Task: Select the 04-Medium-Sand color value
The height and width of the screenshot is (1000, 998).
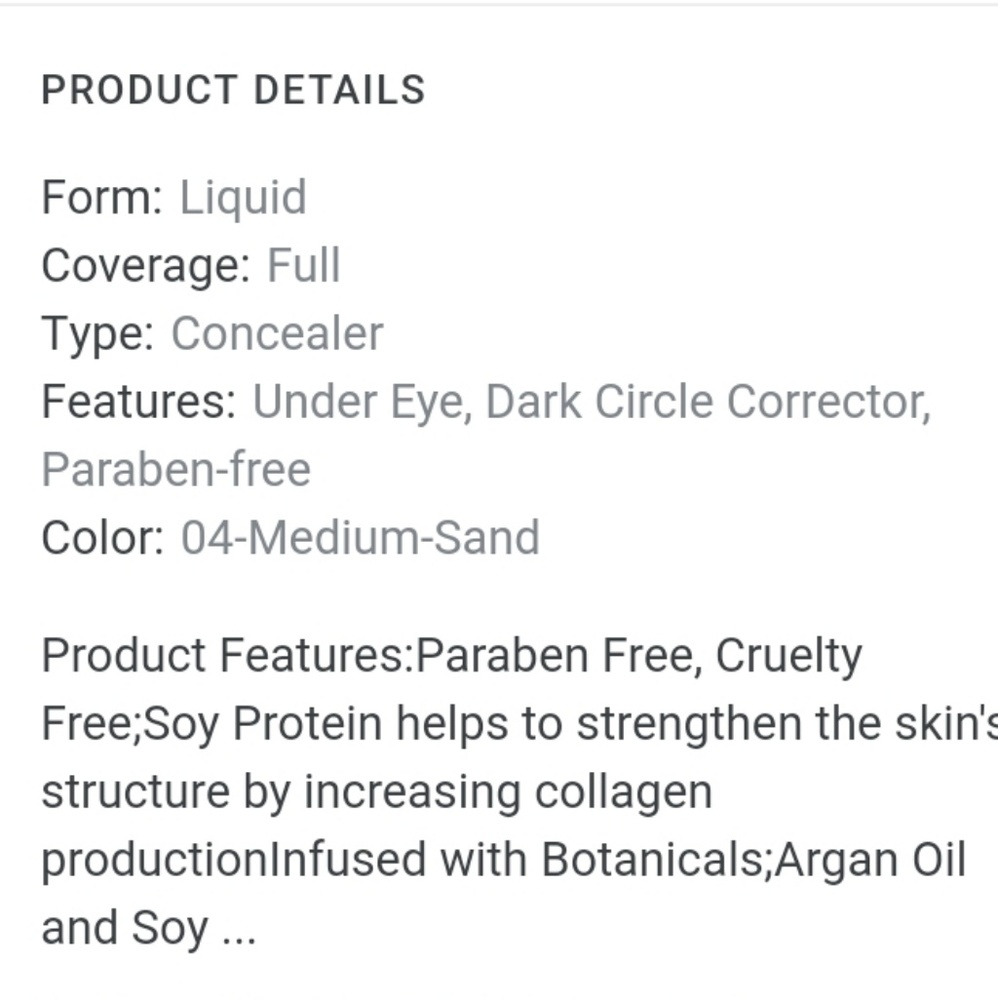Action: [x=360, y=538]
